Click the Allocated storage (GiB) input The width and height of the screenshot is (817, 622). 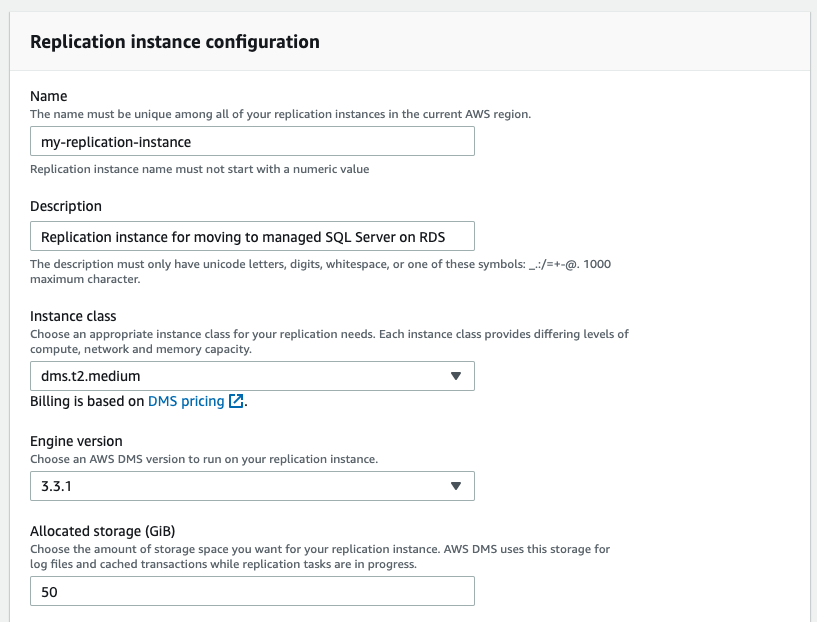pyautogui.click(x=252, y=591)
